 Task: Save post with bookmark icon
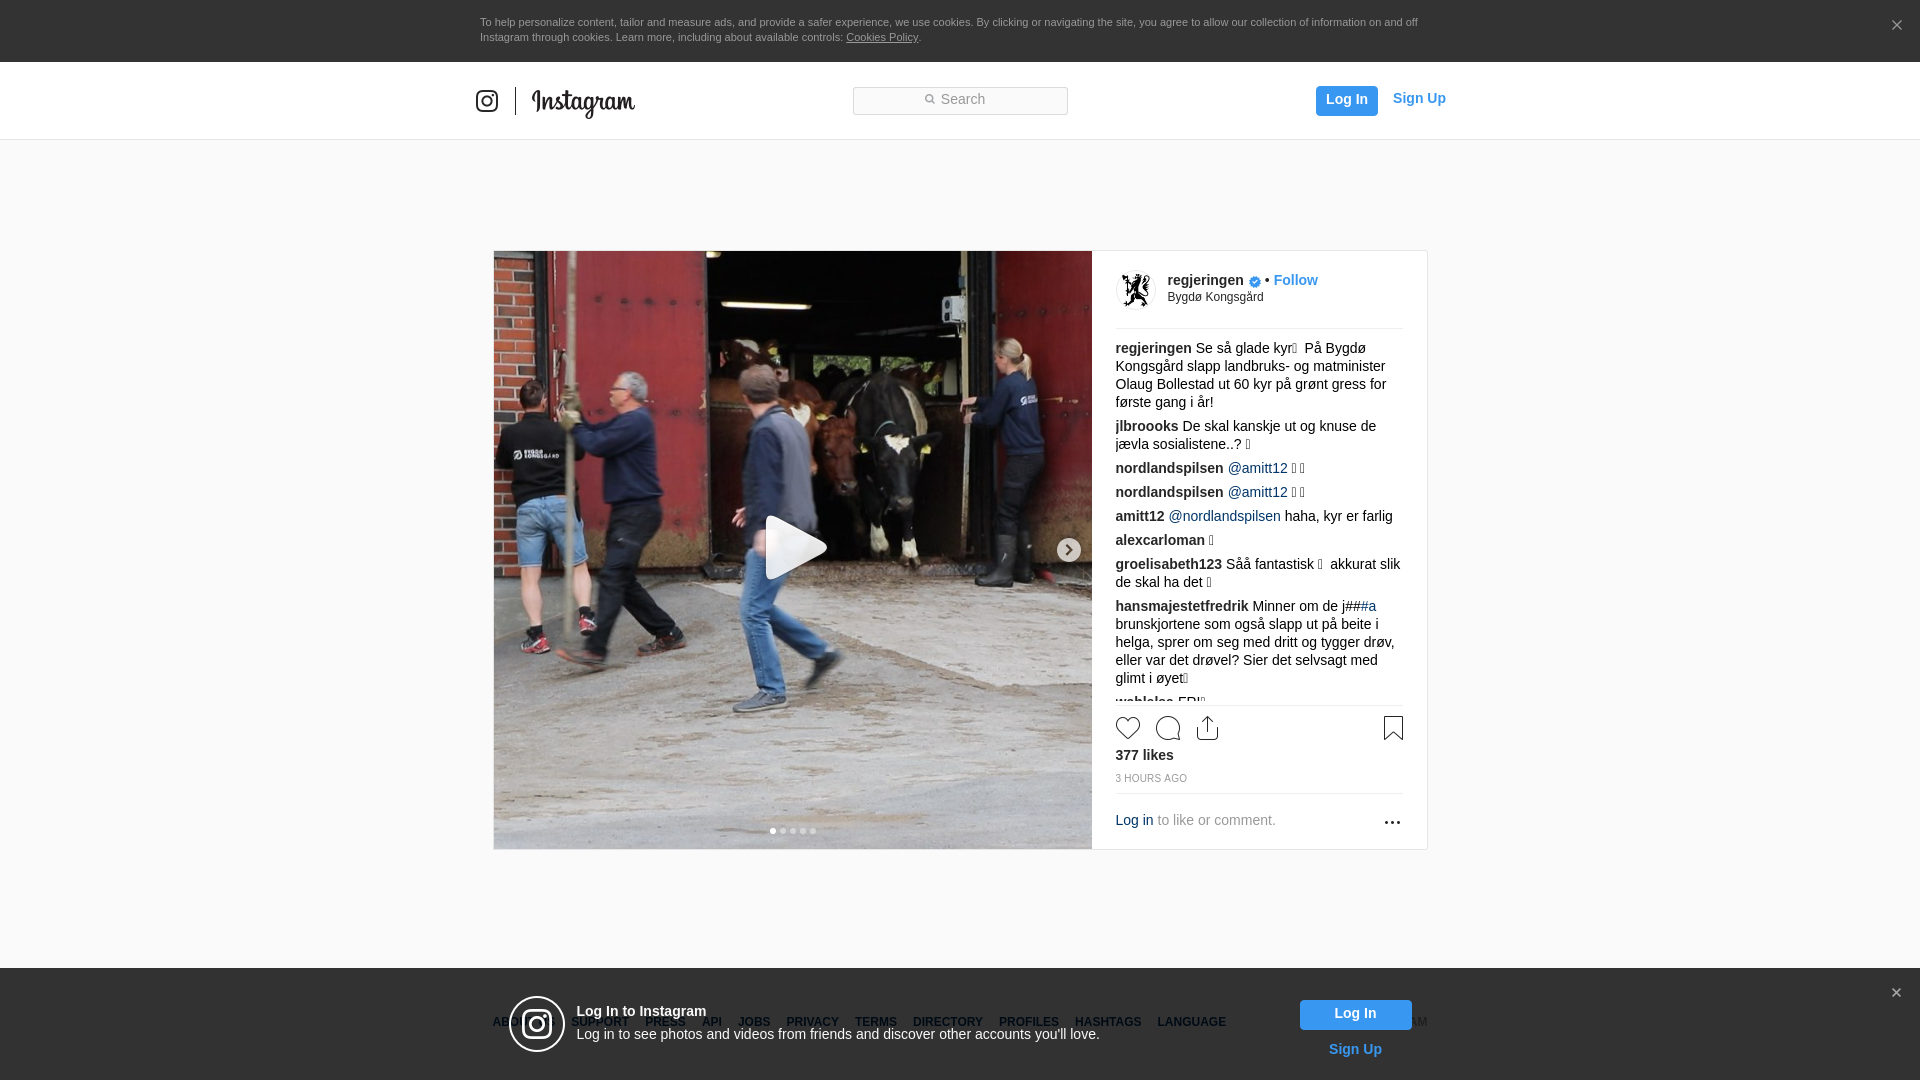(1393, 728)
